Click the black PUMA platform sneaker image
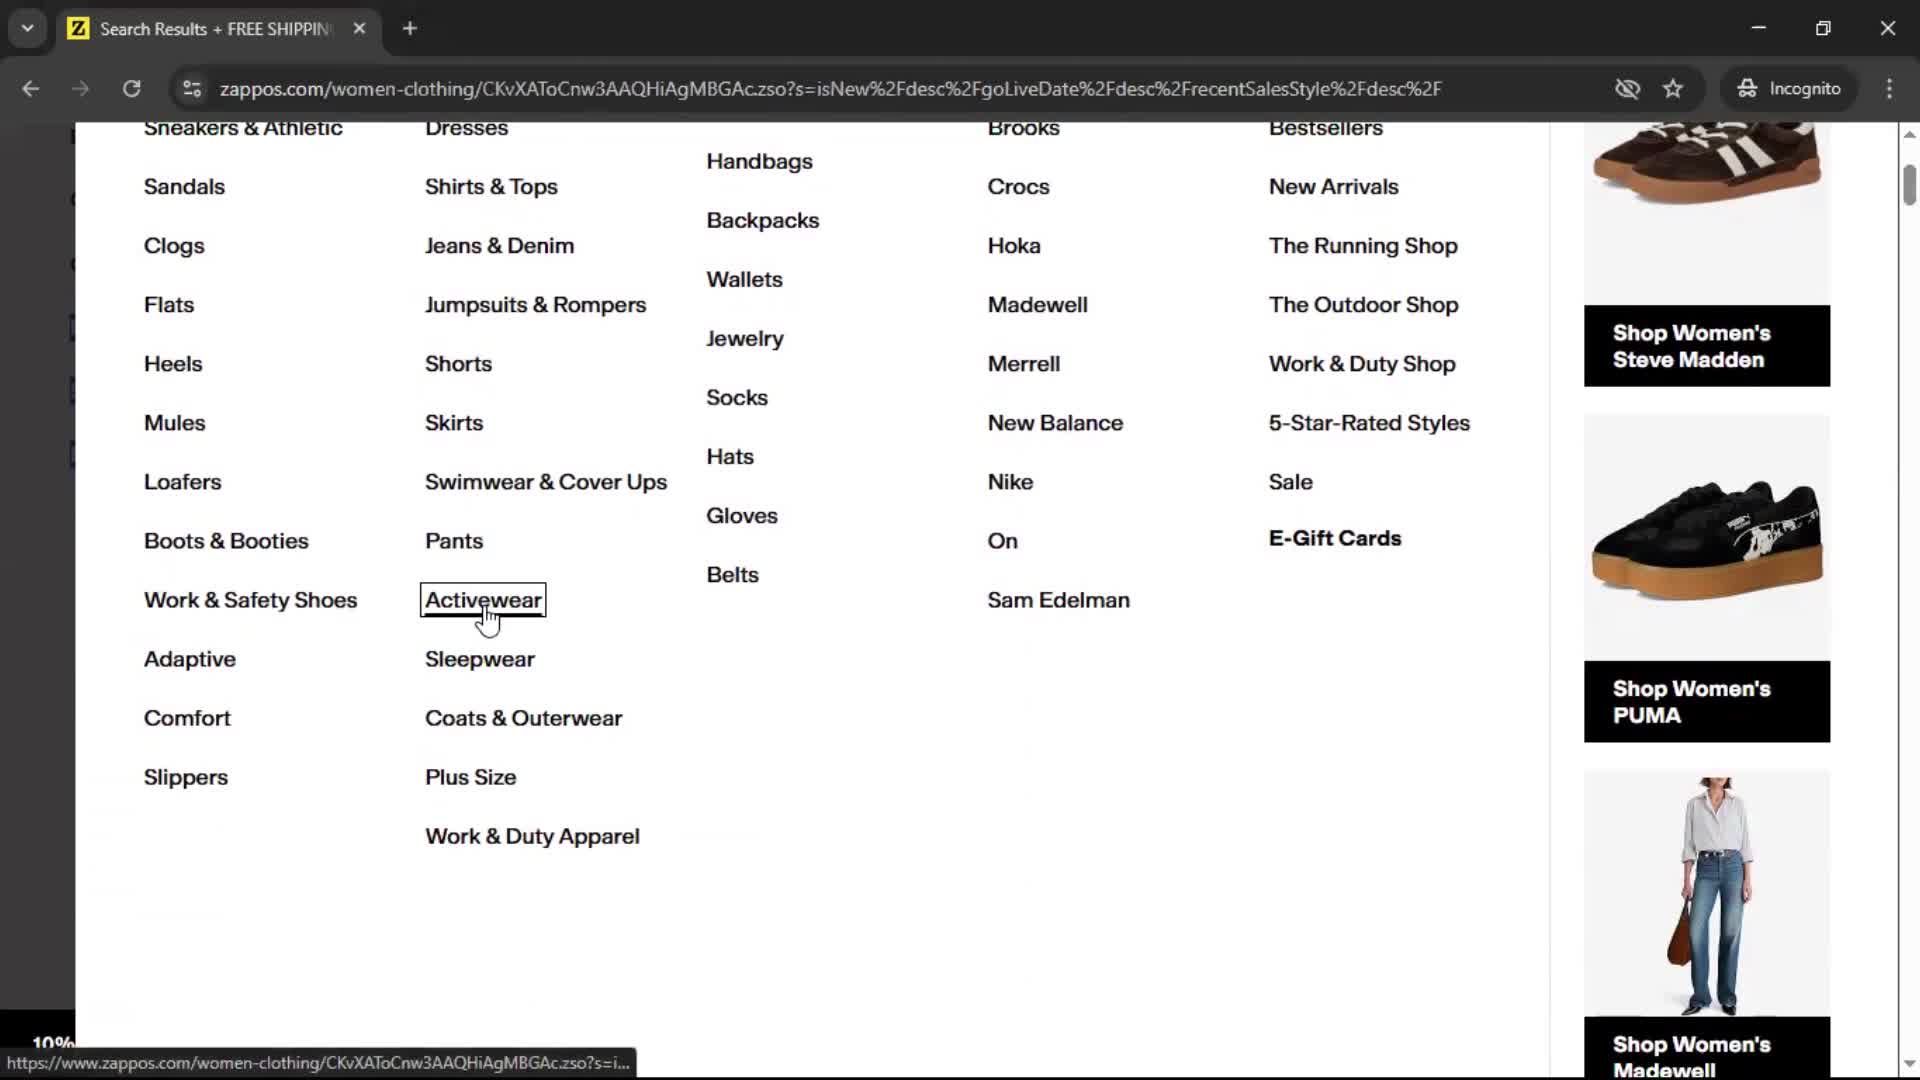Viewport: 1920px width, 1080px height. click(1707, 538)
